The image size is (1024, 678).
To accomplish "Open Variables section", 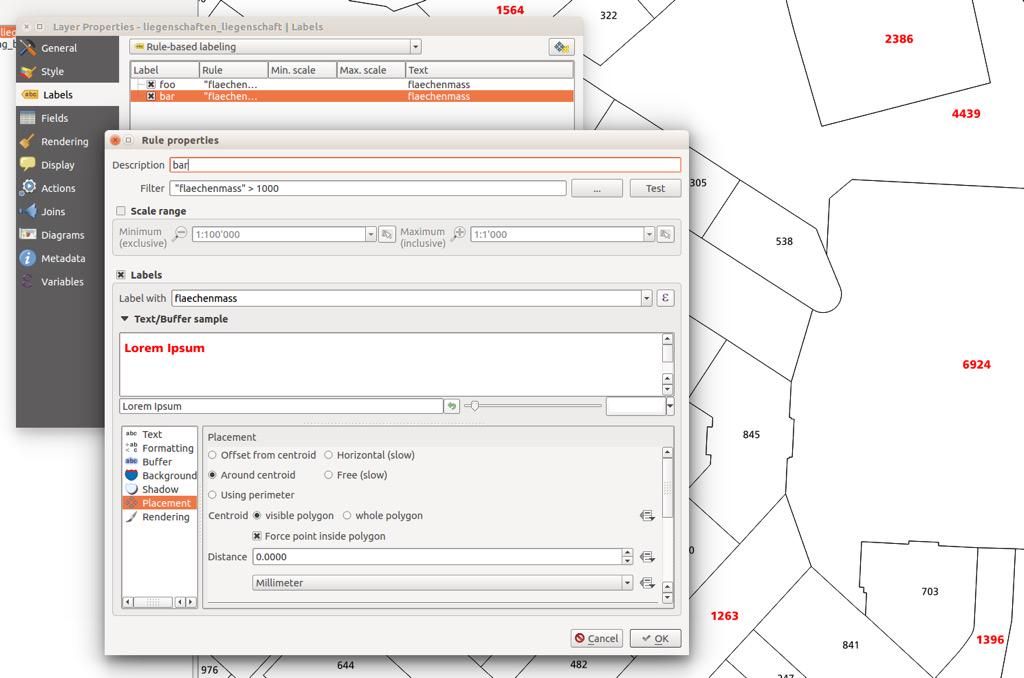I will click(62, 282).
